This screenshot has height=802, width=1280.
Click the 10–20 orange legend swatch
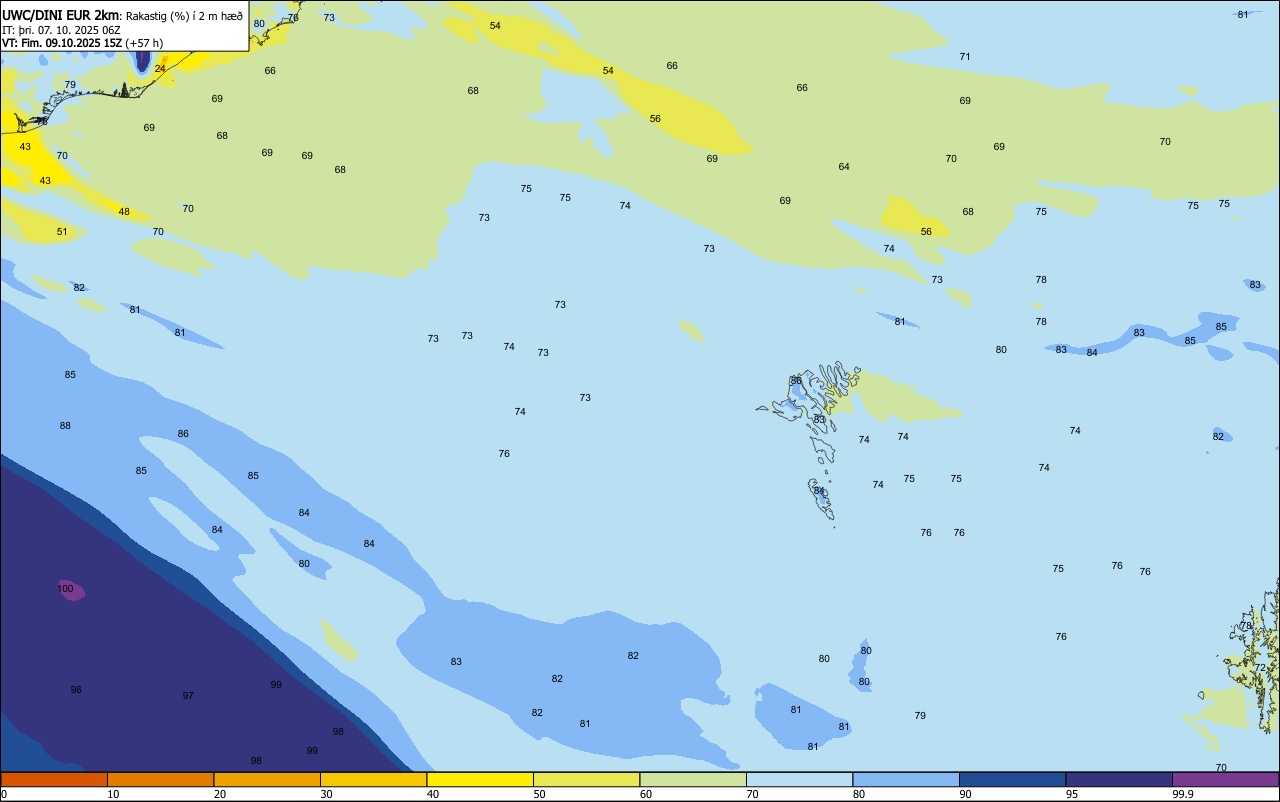[160, 779]
